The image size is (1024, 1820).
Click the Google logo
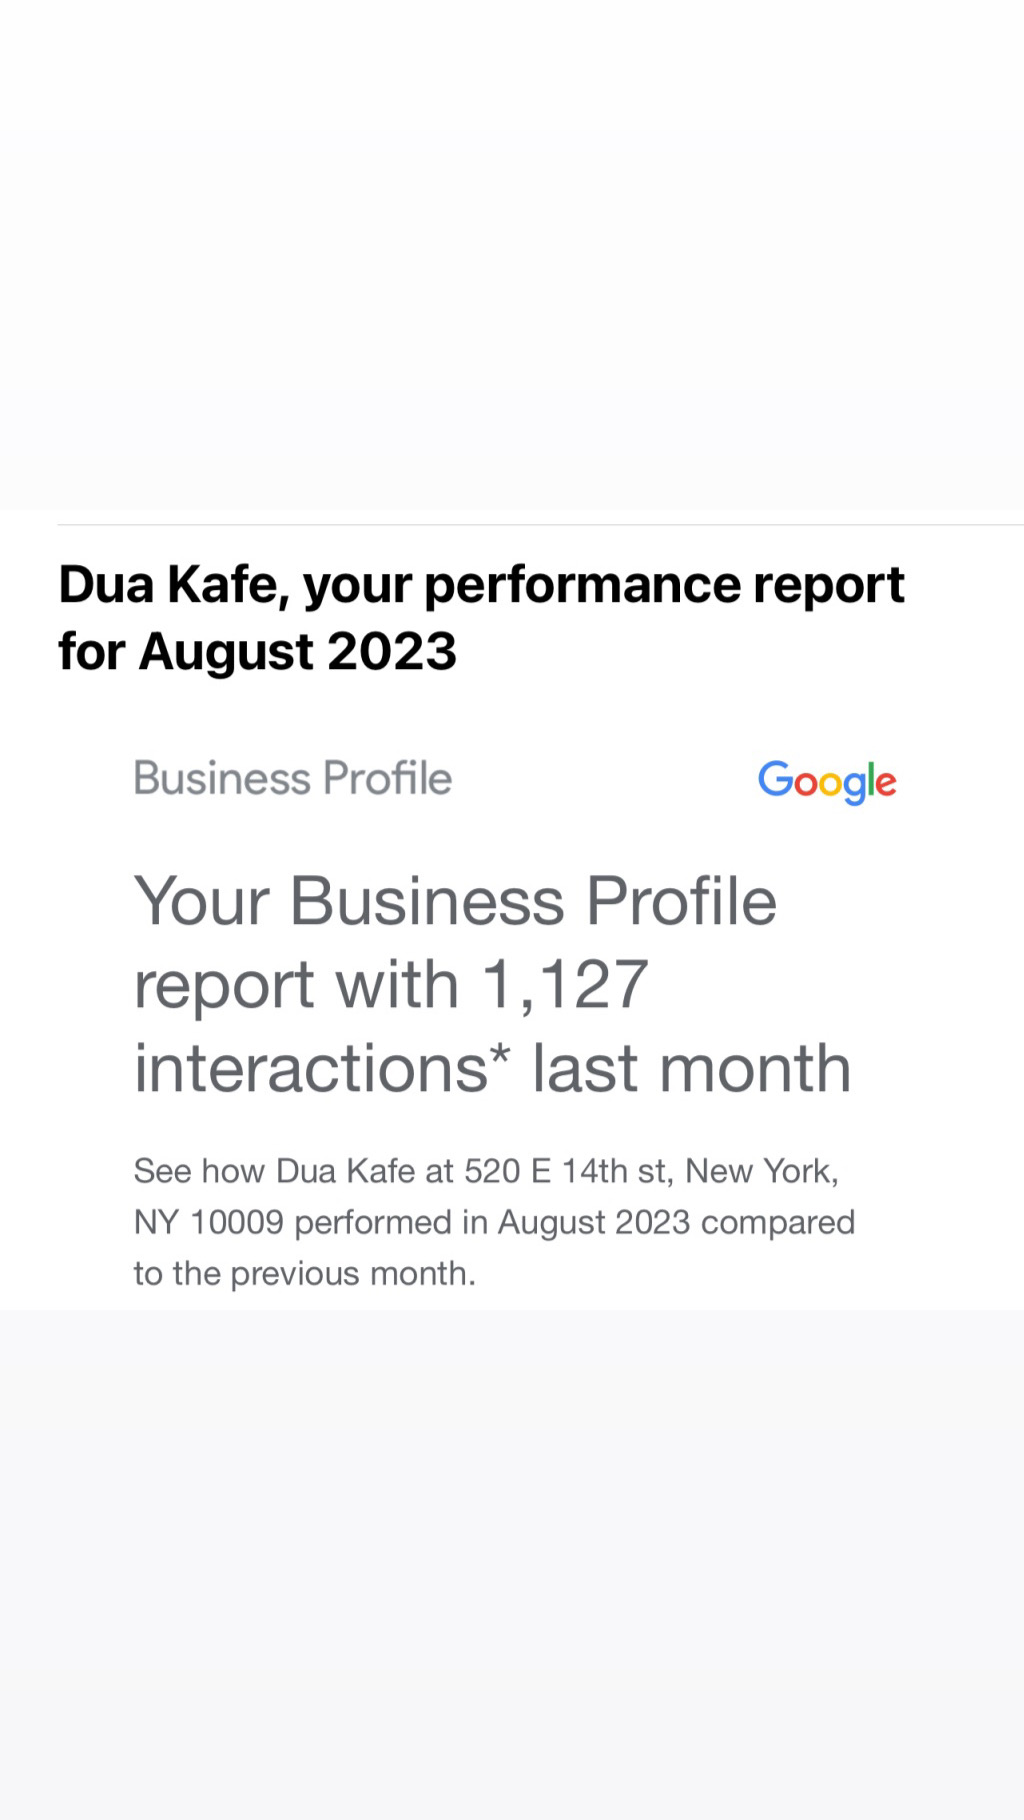point(827,781)
